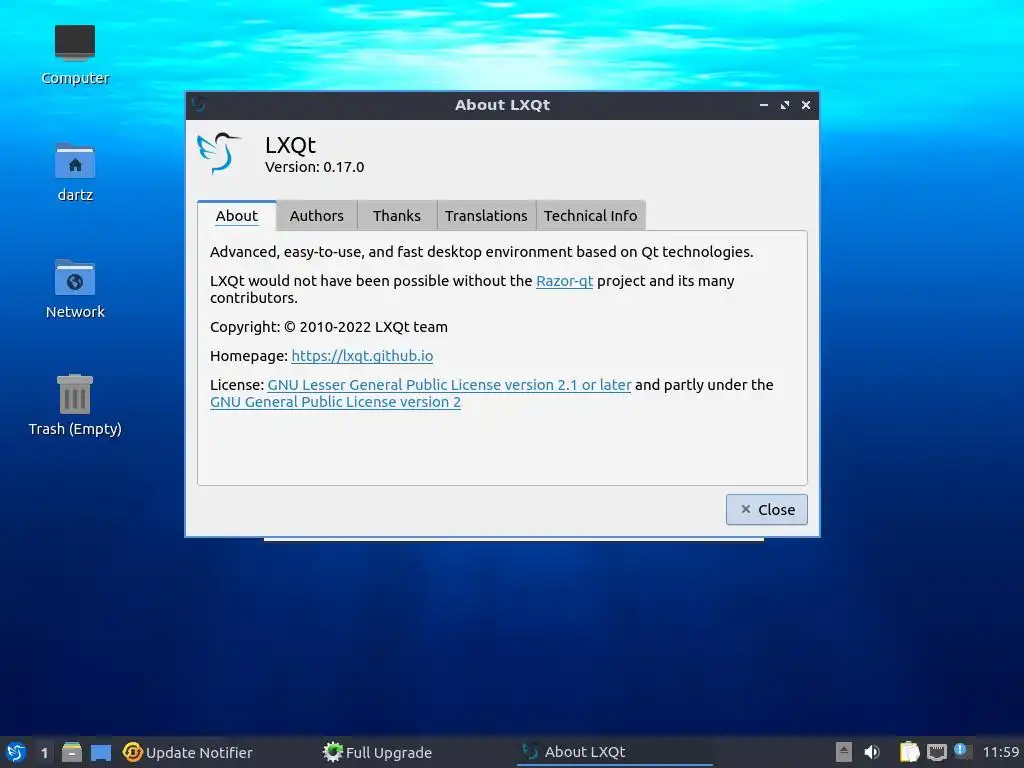This screenshot has height=768, width=1024.
Task: Open the volume control speaker icon
Action: (x=872, y=752)
